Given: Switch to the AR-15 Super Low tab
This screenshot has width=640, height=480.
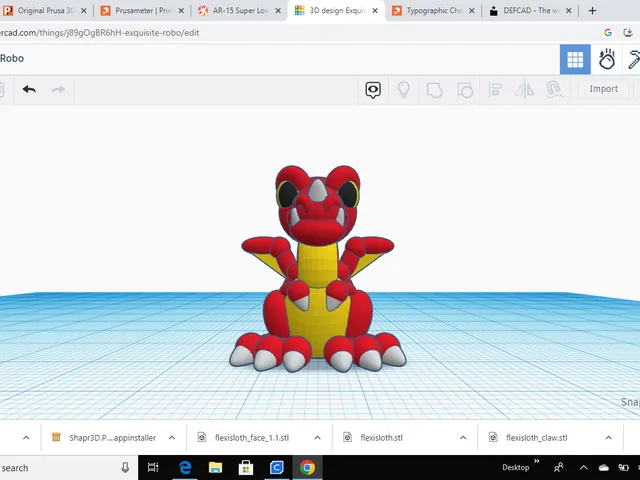Looking at the screenshot, I should 240,11.
